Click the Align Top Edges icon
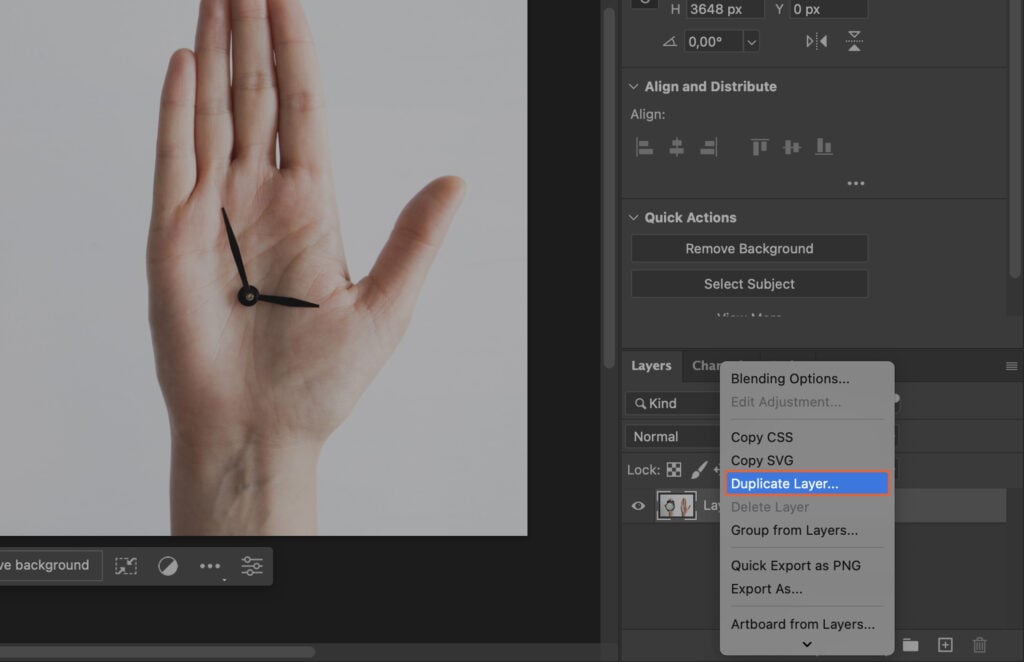Screen dimensions: 1024x662 759,146
